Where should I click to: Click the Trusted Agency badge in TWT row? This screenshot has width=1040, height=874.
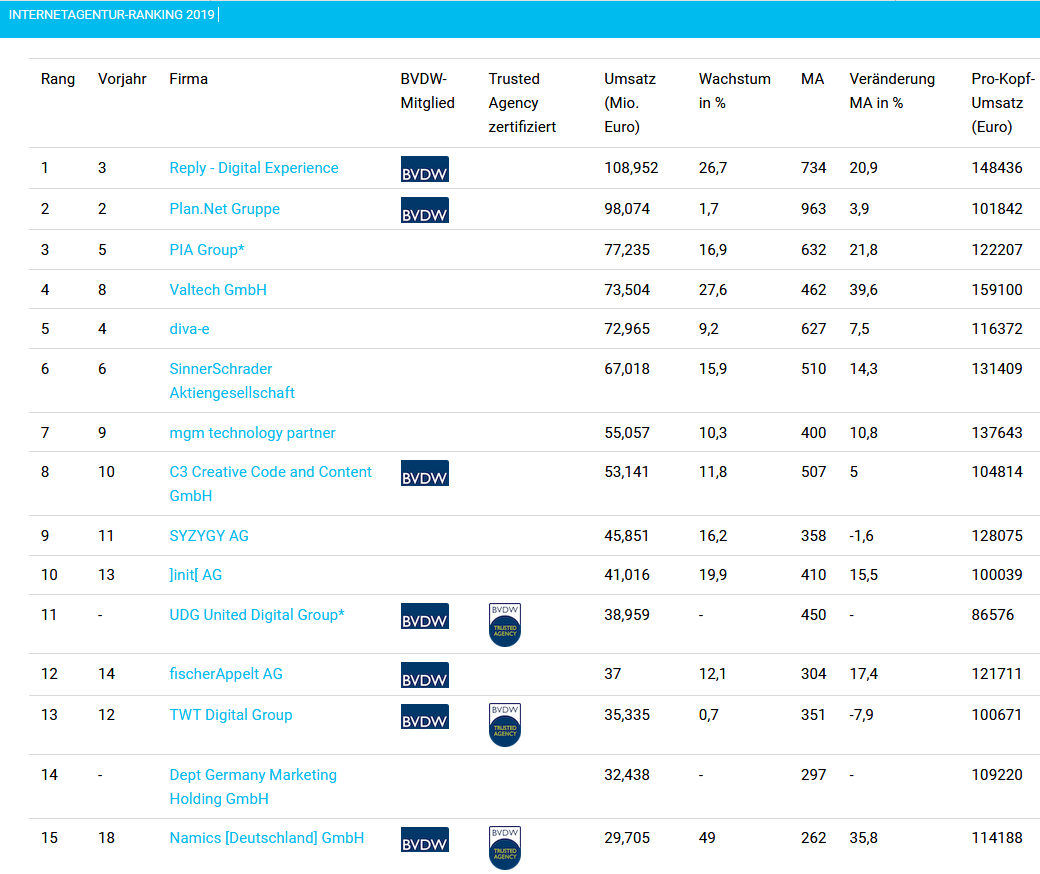click(505, 725)
